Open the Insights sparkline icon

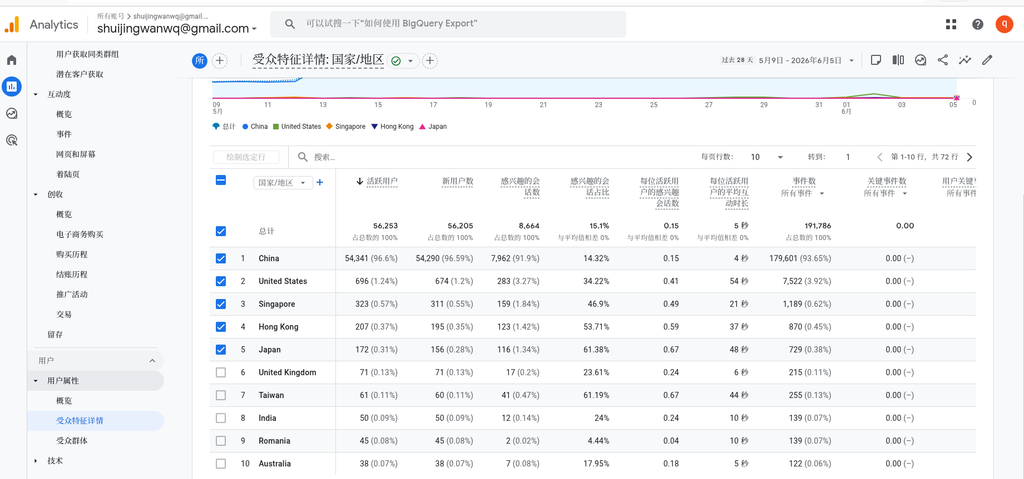(965, 60)
